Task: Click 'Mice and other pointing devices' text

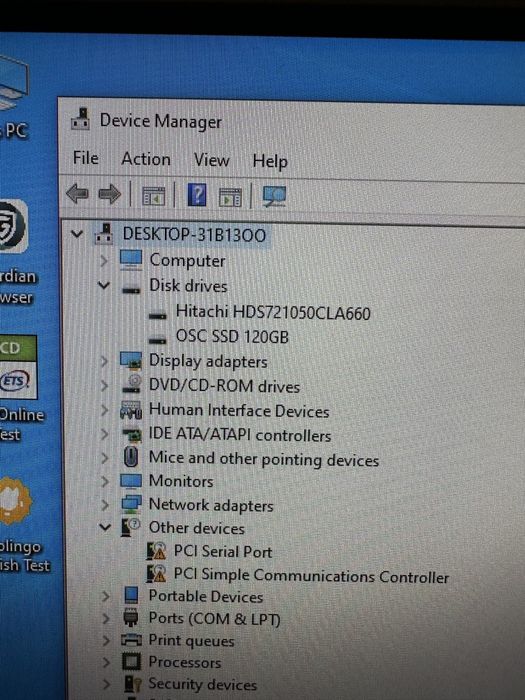Action: pos(264,459)
